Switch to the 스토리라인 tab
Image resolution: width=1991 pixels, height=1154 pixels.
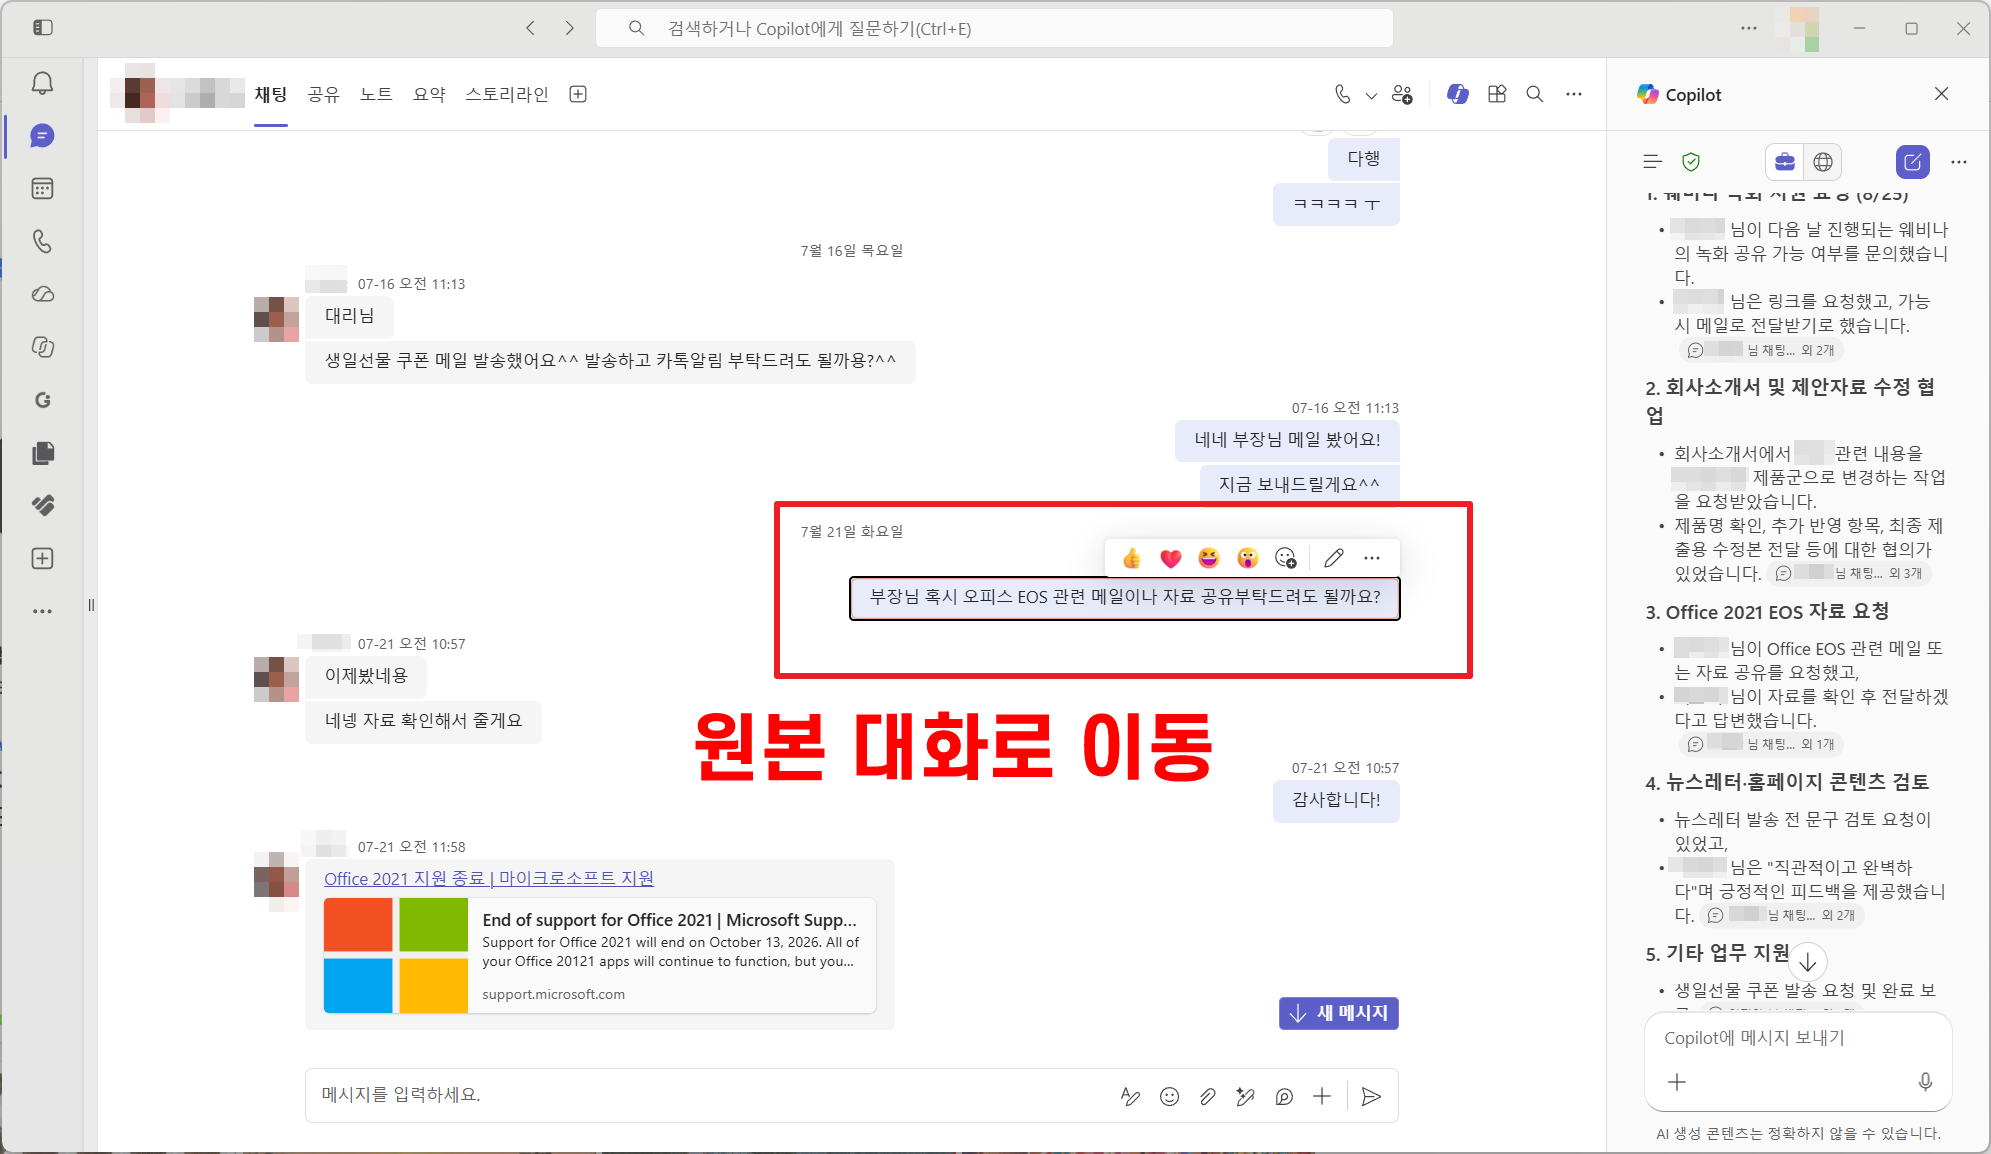click(507, 94)
